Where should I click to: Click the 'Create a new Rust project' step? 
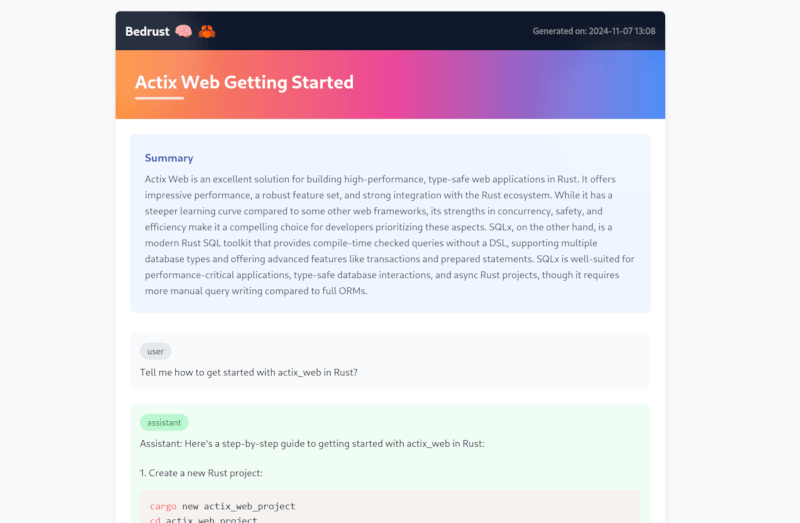(x=201, y=473)
